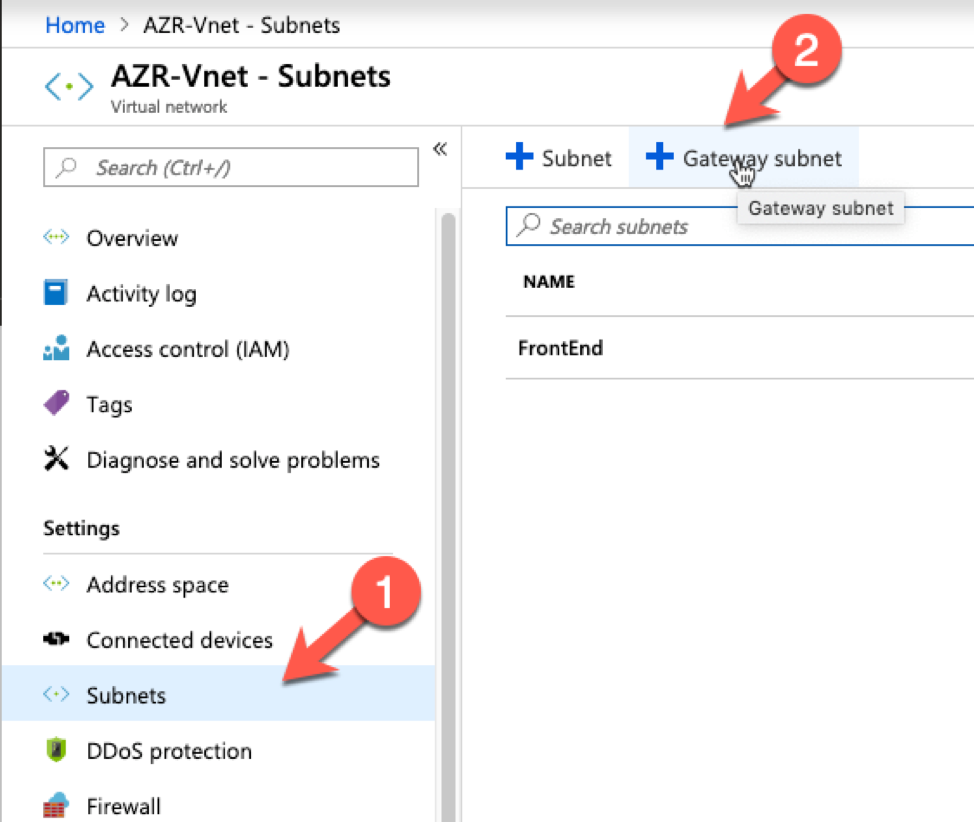Screen dimensions: 974x822
Task: Click the Settings section heading
Action: (81, 529)
